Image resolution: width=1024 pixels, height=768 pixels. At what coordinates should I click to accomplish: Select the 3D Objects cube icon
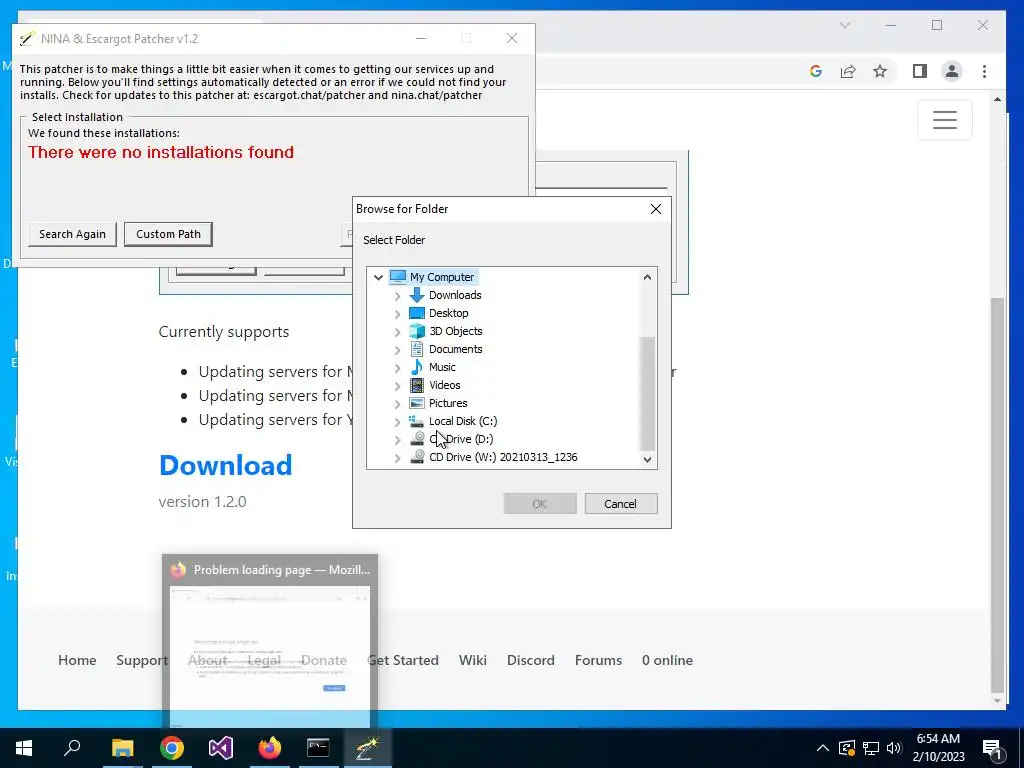pyautogui.click(x=417, y=331)
